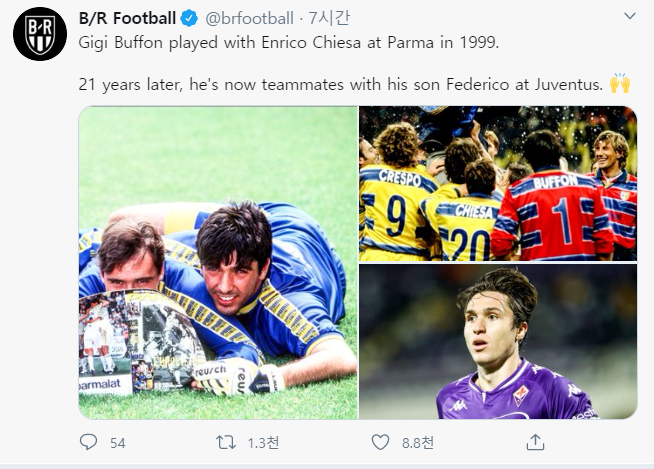
Task: Open the photo of players lying on grass
Action: pyautogui.click(x=218, y=262)
